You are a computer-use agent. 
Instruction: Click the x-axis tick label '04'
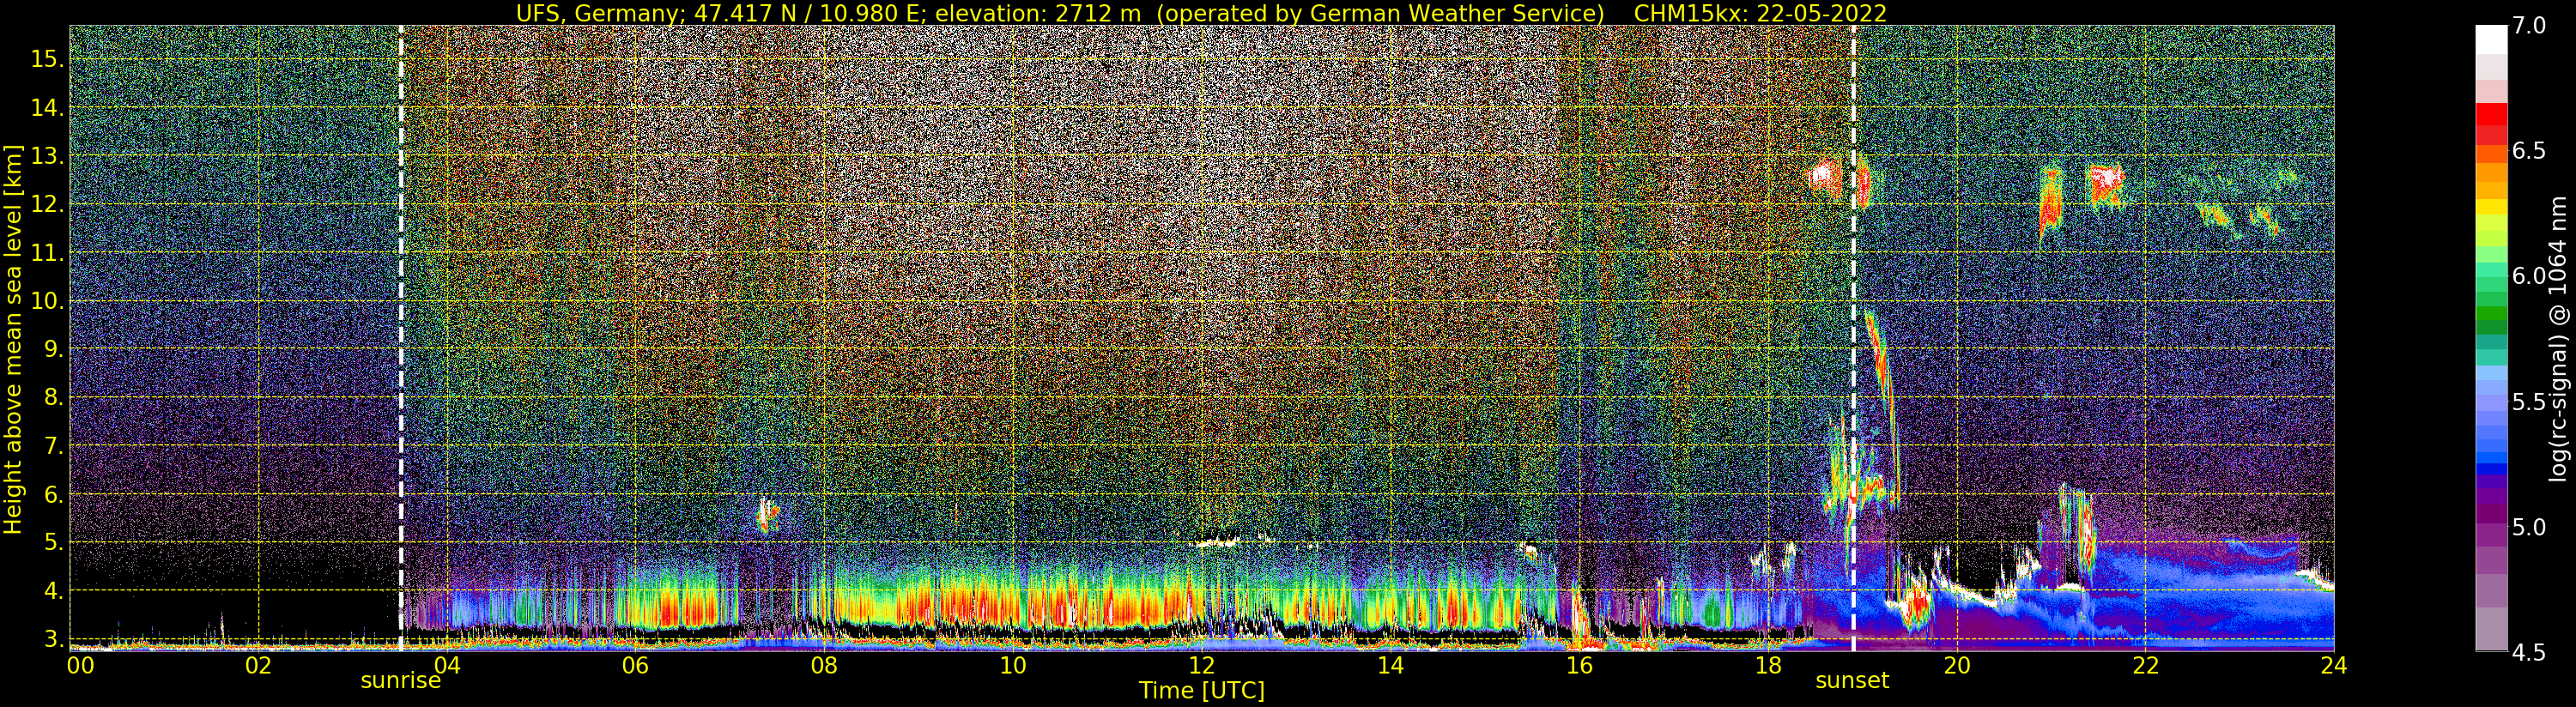(447, 666)
